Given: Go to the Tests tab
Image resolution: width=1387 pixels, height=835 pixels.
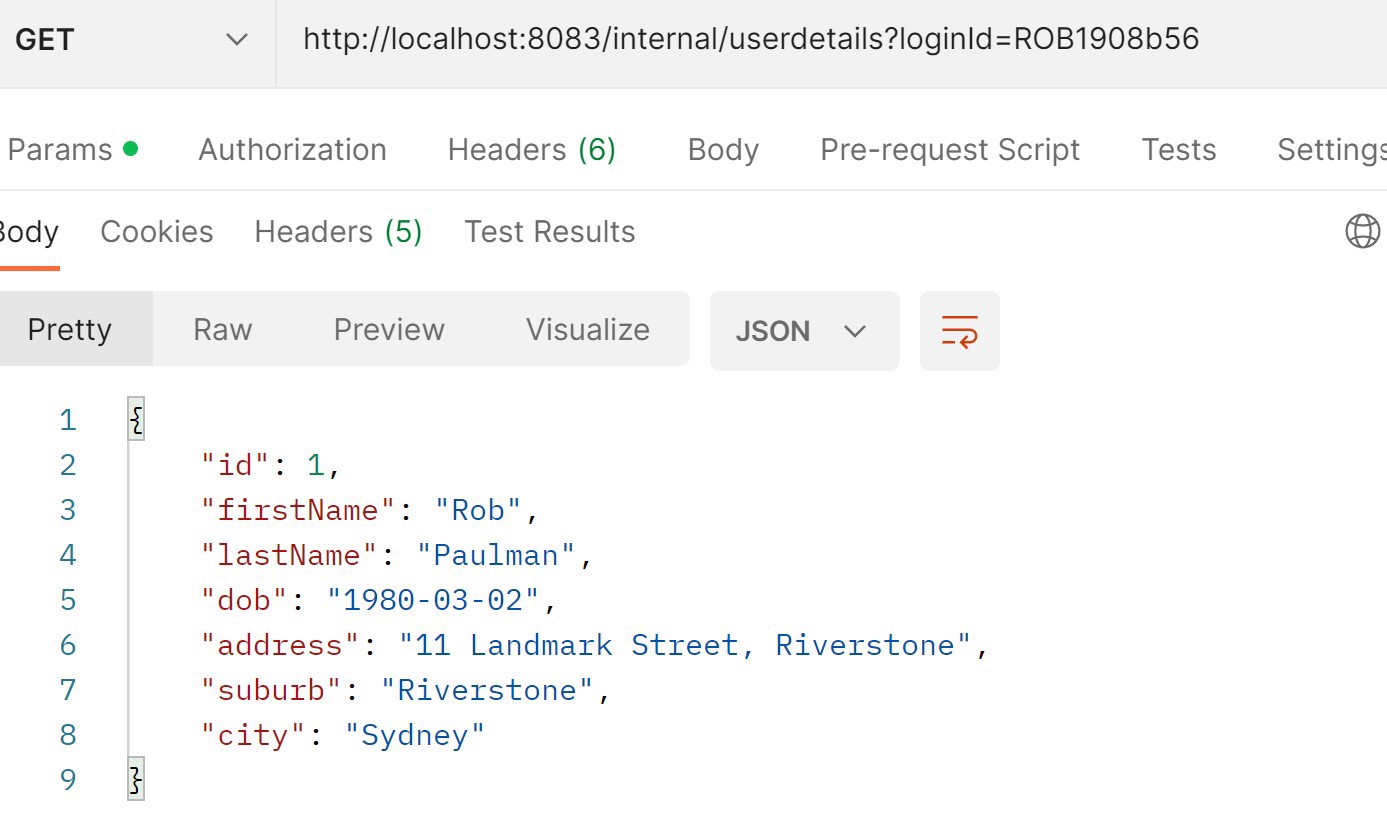Looking at the screenshot, I should pyautogui.click(x=1178, y=150).
